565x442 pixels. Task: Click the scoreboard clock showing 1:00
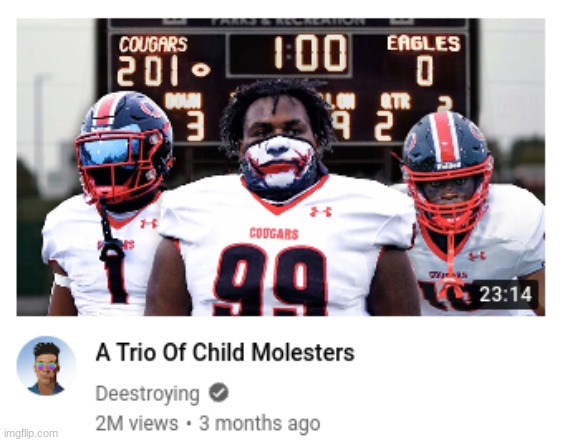pyautogui.click(x=309, y=54)
